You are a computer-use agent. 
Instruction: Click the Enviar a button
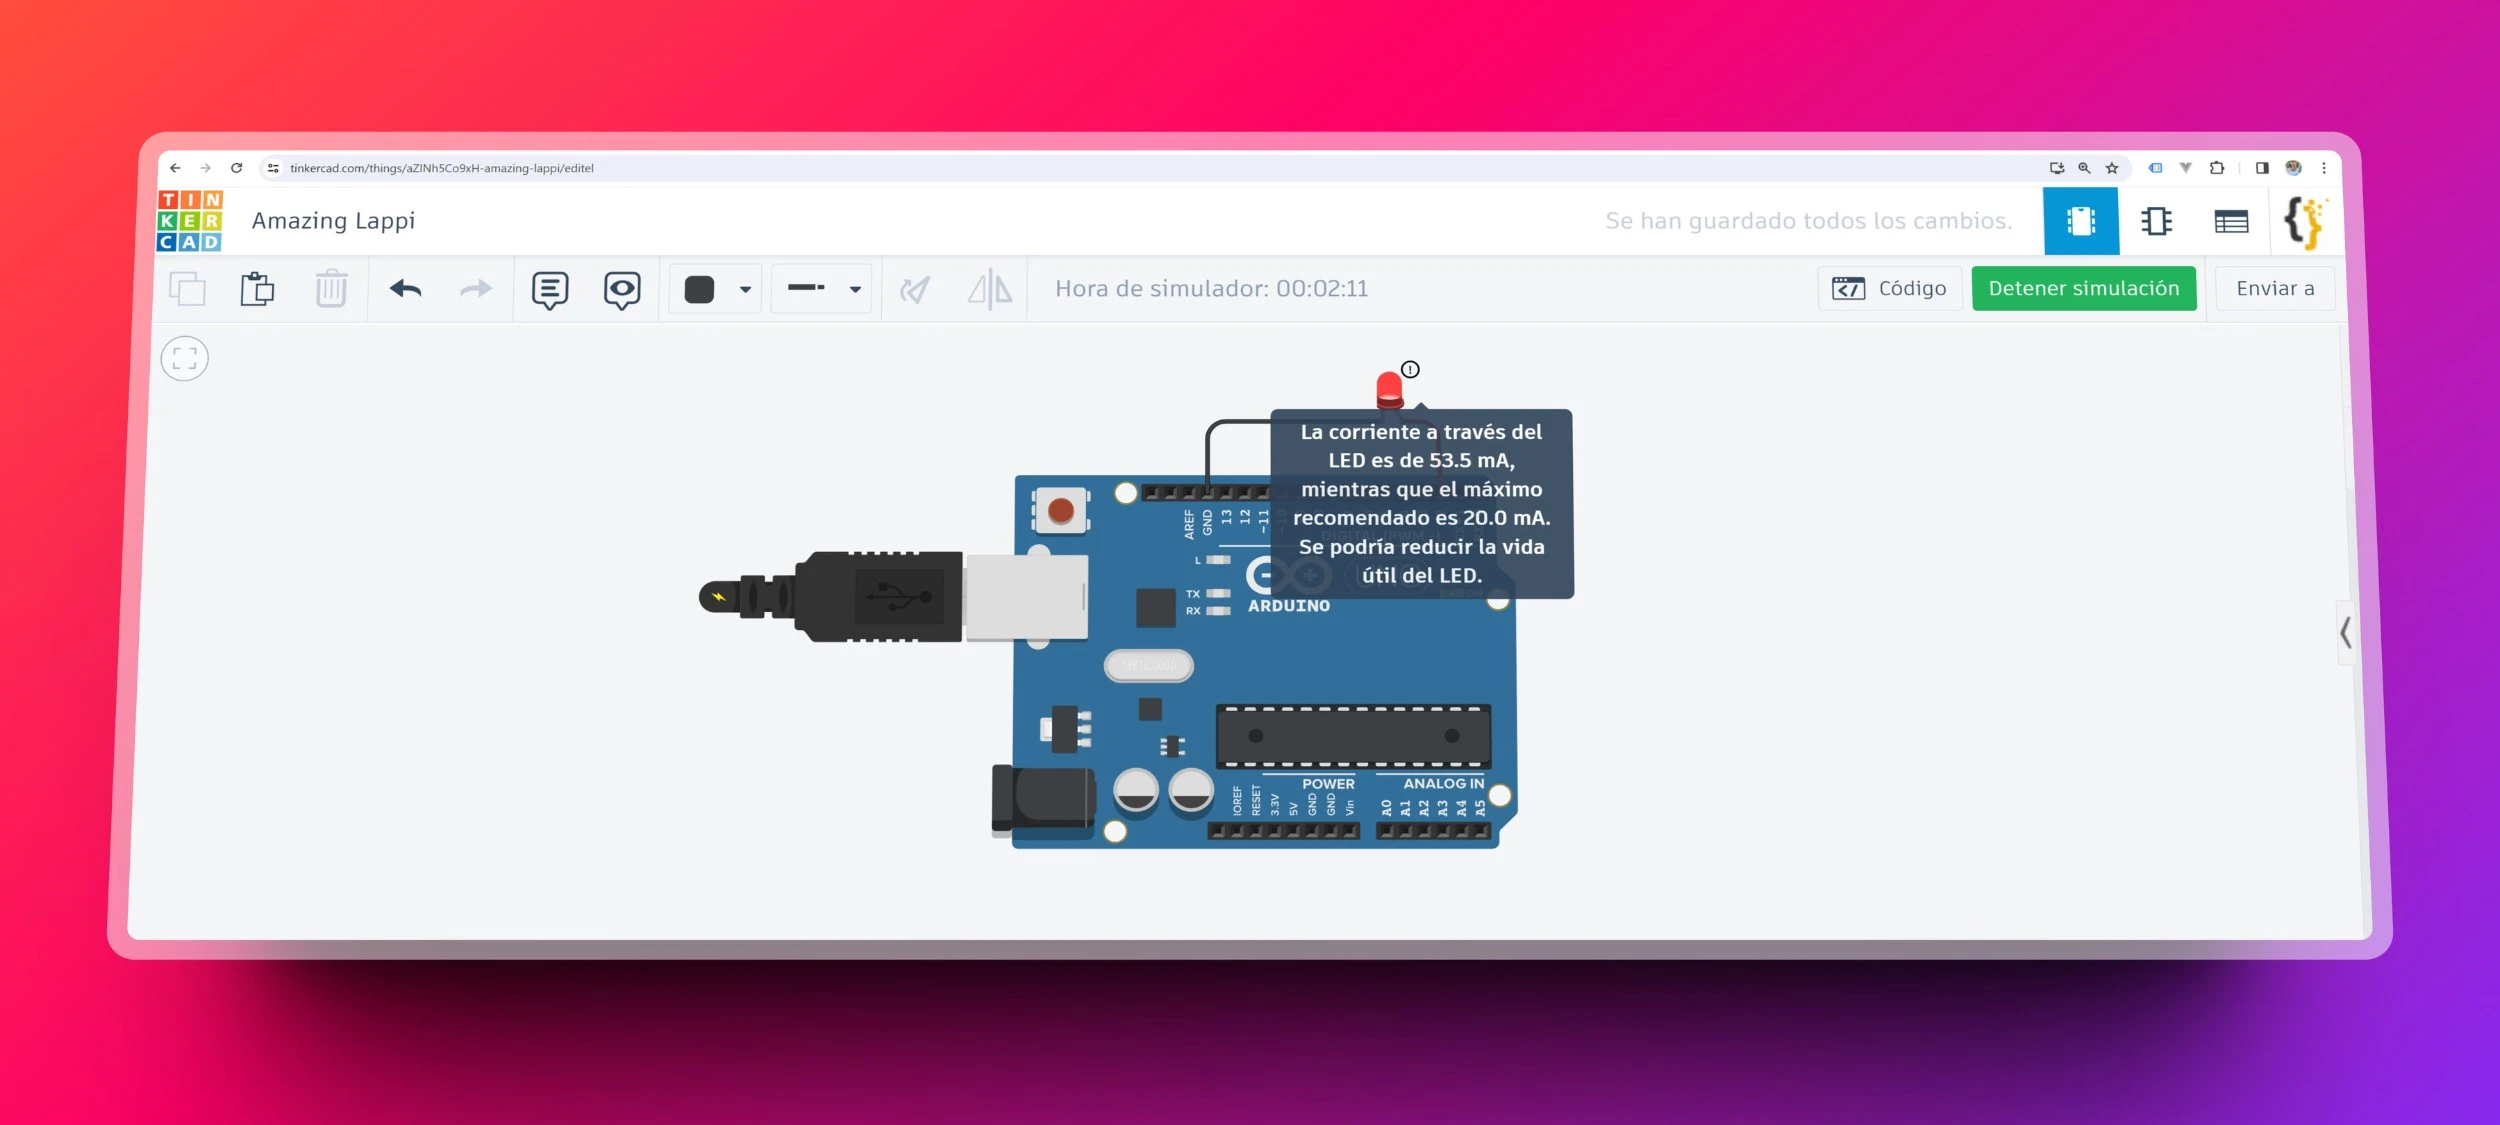click(x=2275, y=289)
